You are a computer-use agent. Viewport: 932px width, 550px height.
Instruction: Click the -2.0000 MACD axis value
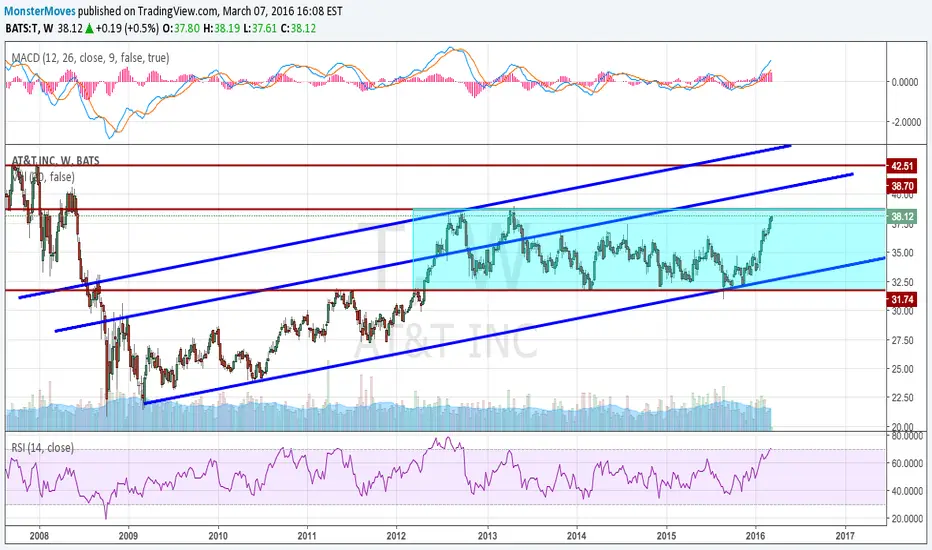pos(905,122)
